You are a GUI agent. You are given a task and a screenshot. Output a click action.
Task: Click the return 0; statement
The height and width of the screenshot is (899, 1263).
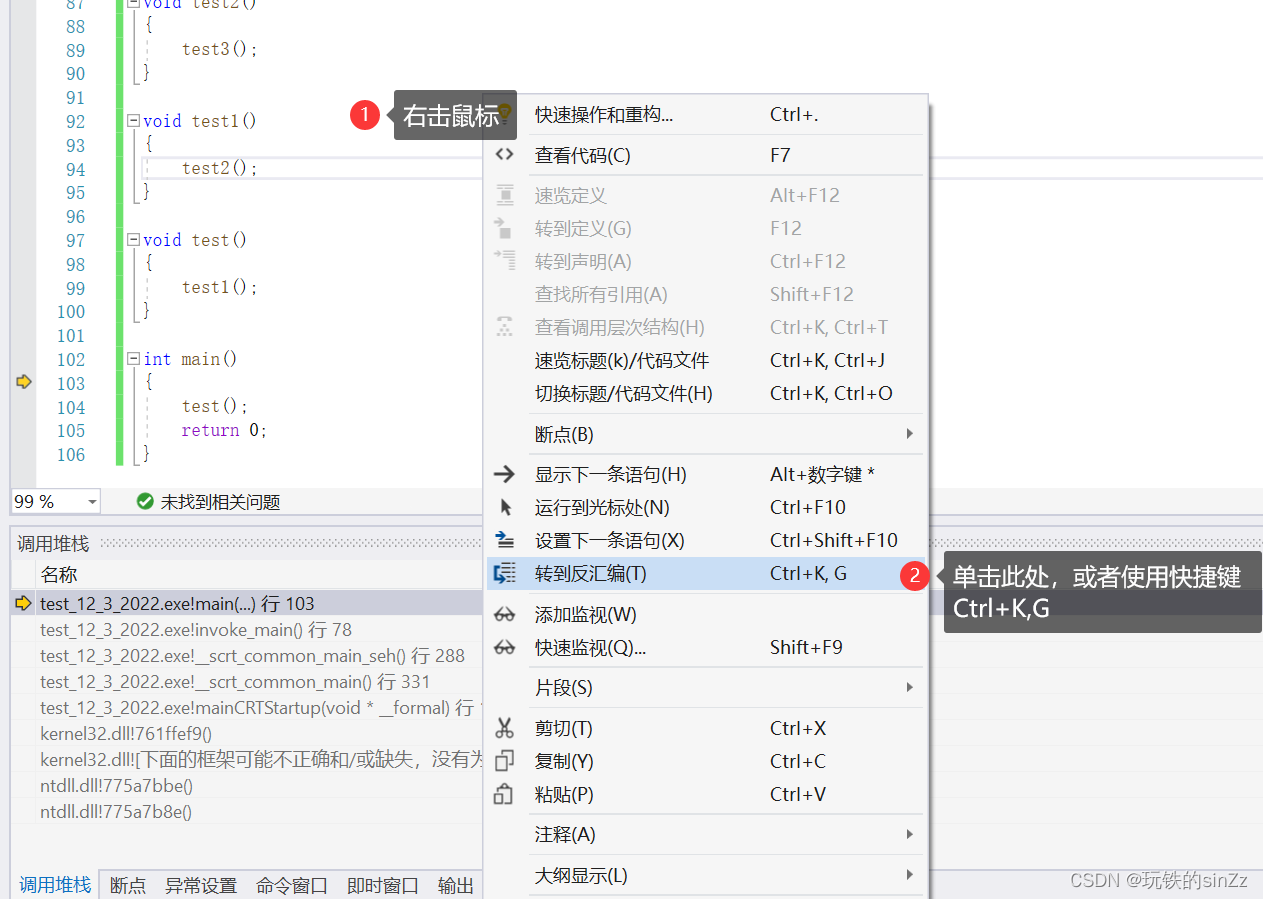pyautogui.click(x=225, y=430)
